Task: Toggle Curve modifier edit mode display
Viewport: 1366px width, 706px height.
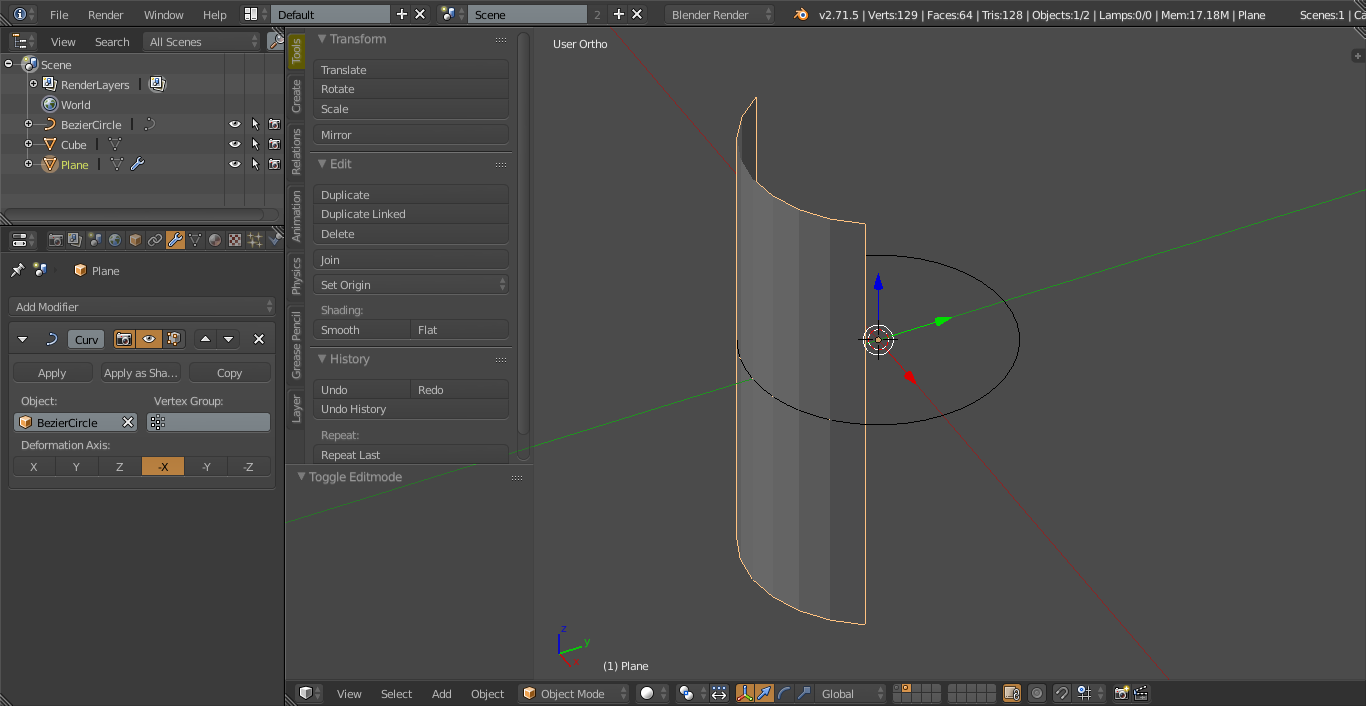Action: click(174, 339)
